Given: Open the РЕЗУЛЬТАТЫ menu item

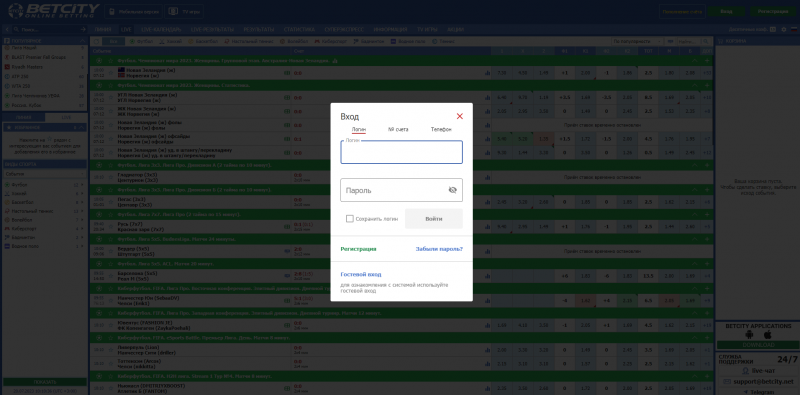Looking at the screenshot, I should tap(259, 30).
